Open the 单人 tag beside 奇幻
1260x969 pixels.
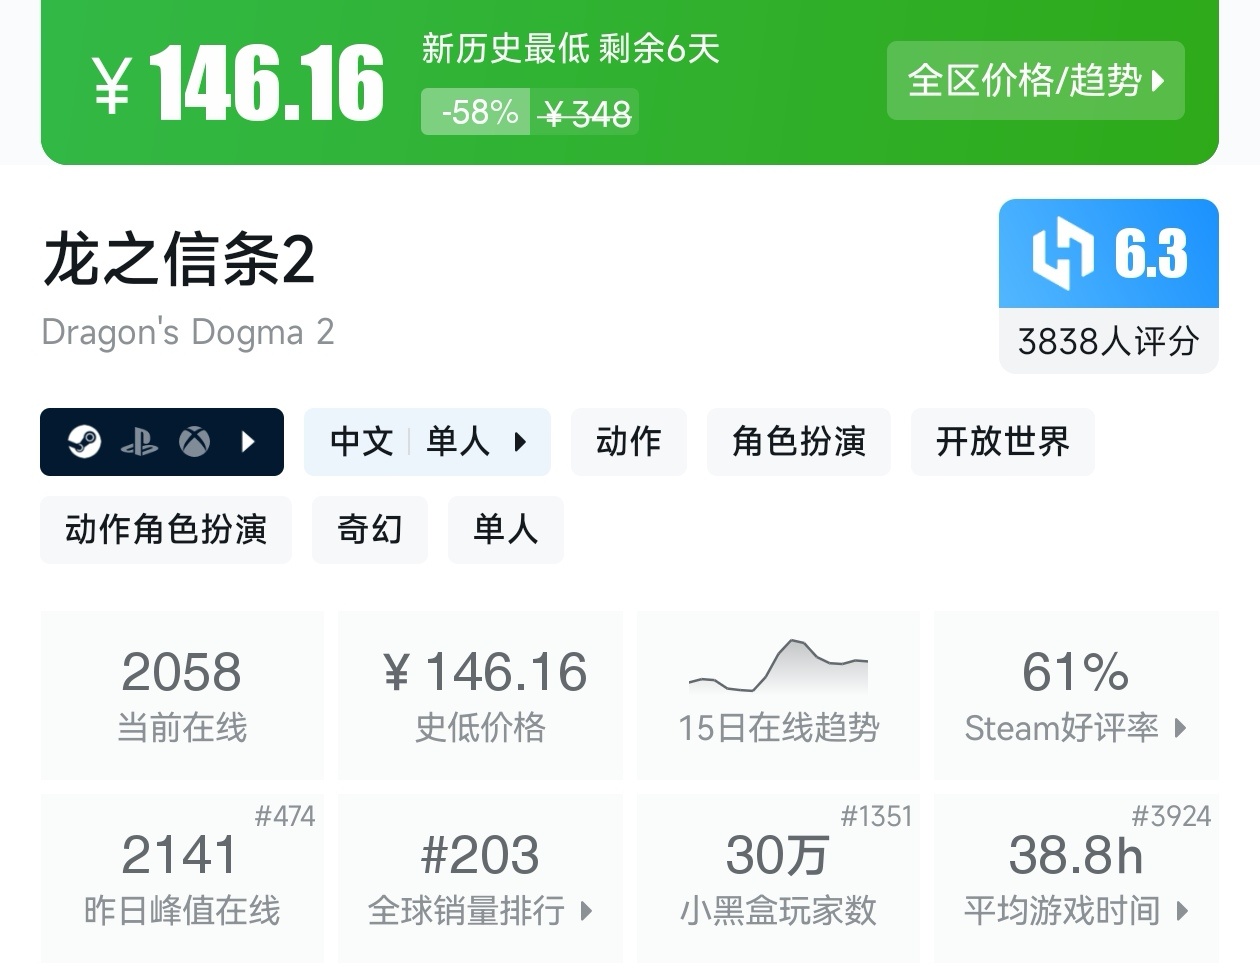(x=506, y=529)
